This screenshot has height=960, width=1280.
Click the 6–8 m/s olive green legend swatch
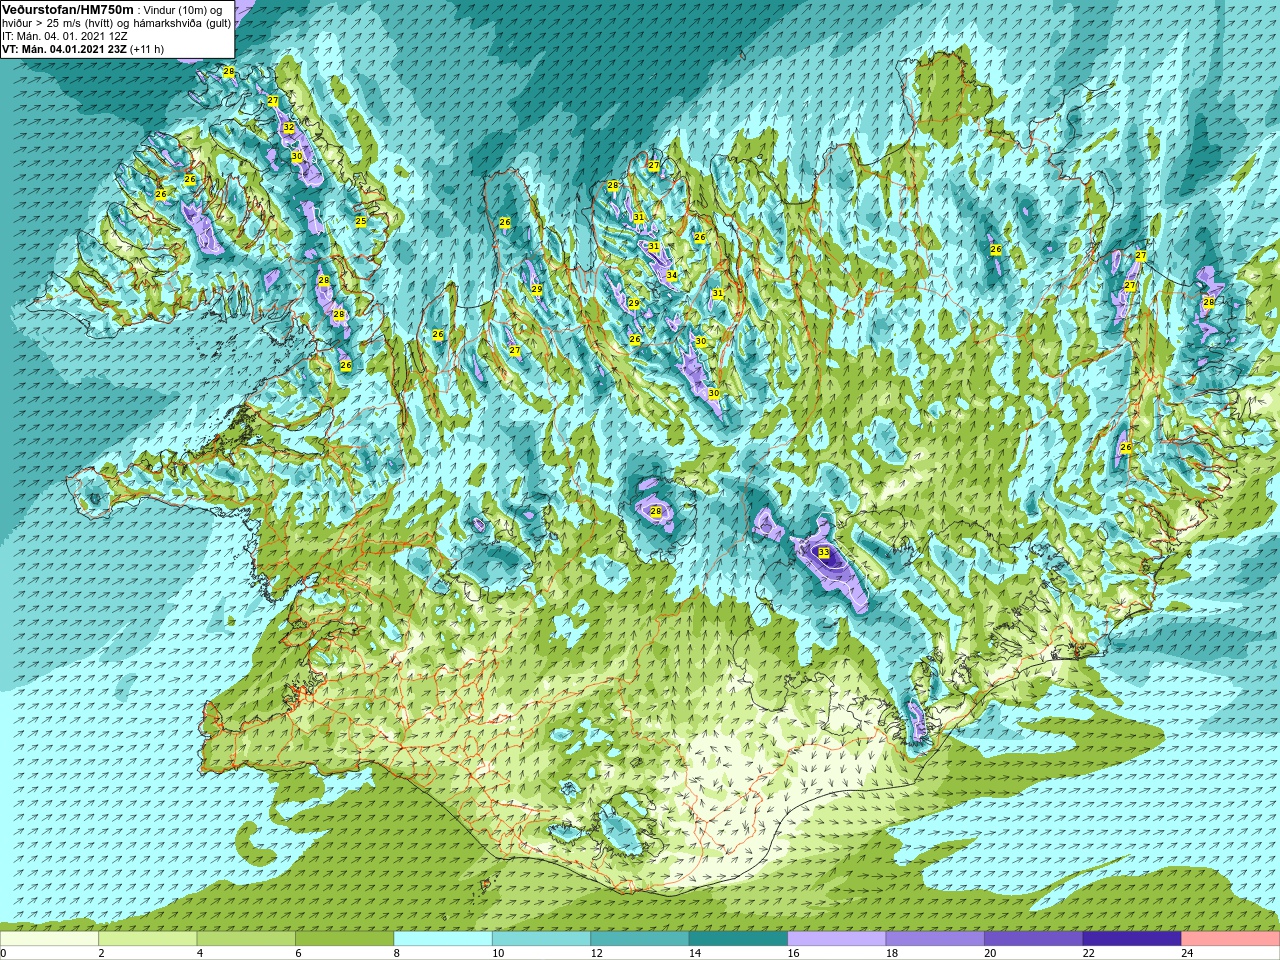pos(344,939)
